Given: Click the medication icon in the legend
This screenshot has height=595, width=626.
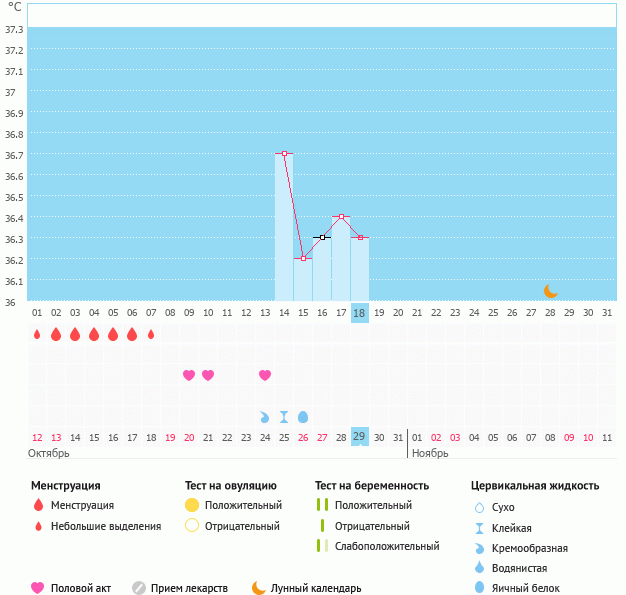Looking at the screenshot, I should tap(139, 588).
